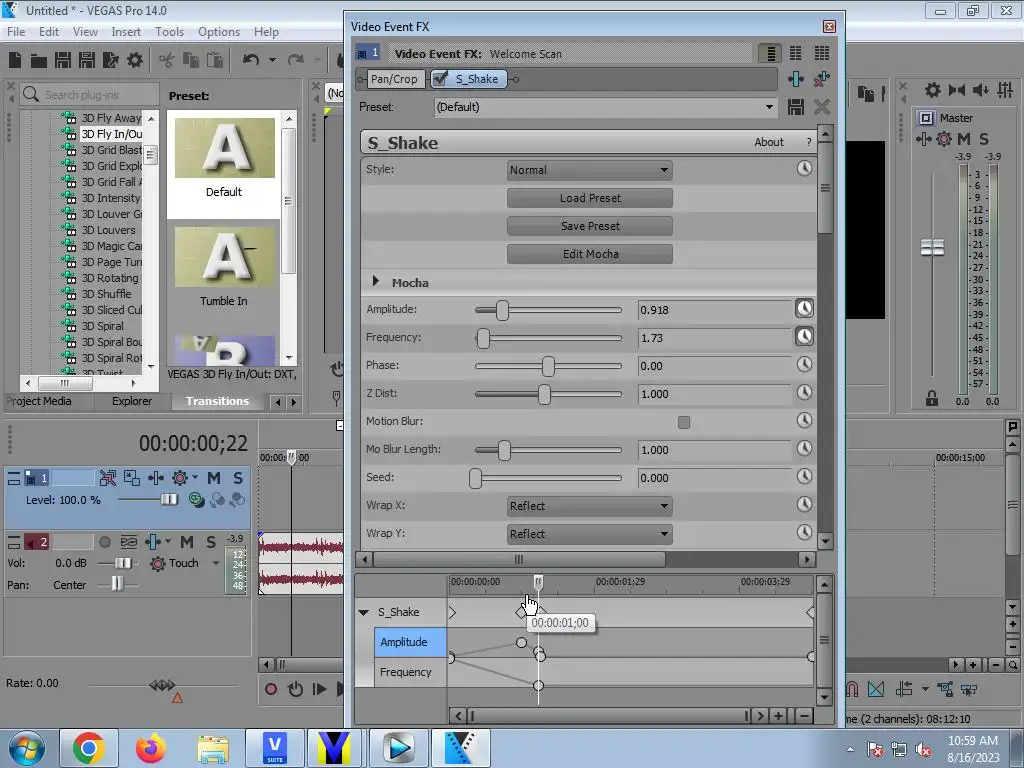Expand the Mocha section triangle
Image resolution: width=1024 pixels, height=768 pixels.
tap(376, 281)
